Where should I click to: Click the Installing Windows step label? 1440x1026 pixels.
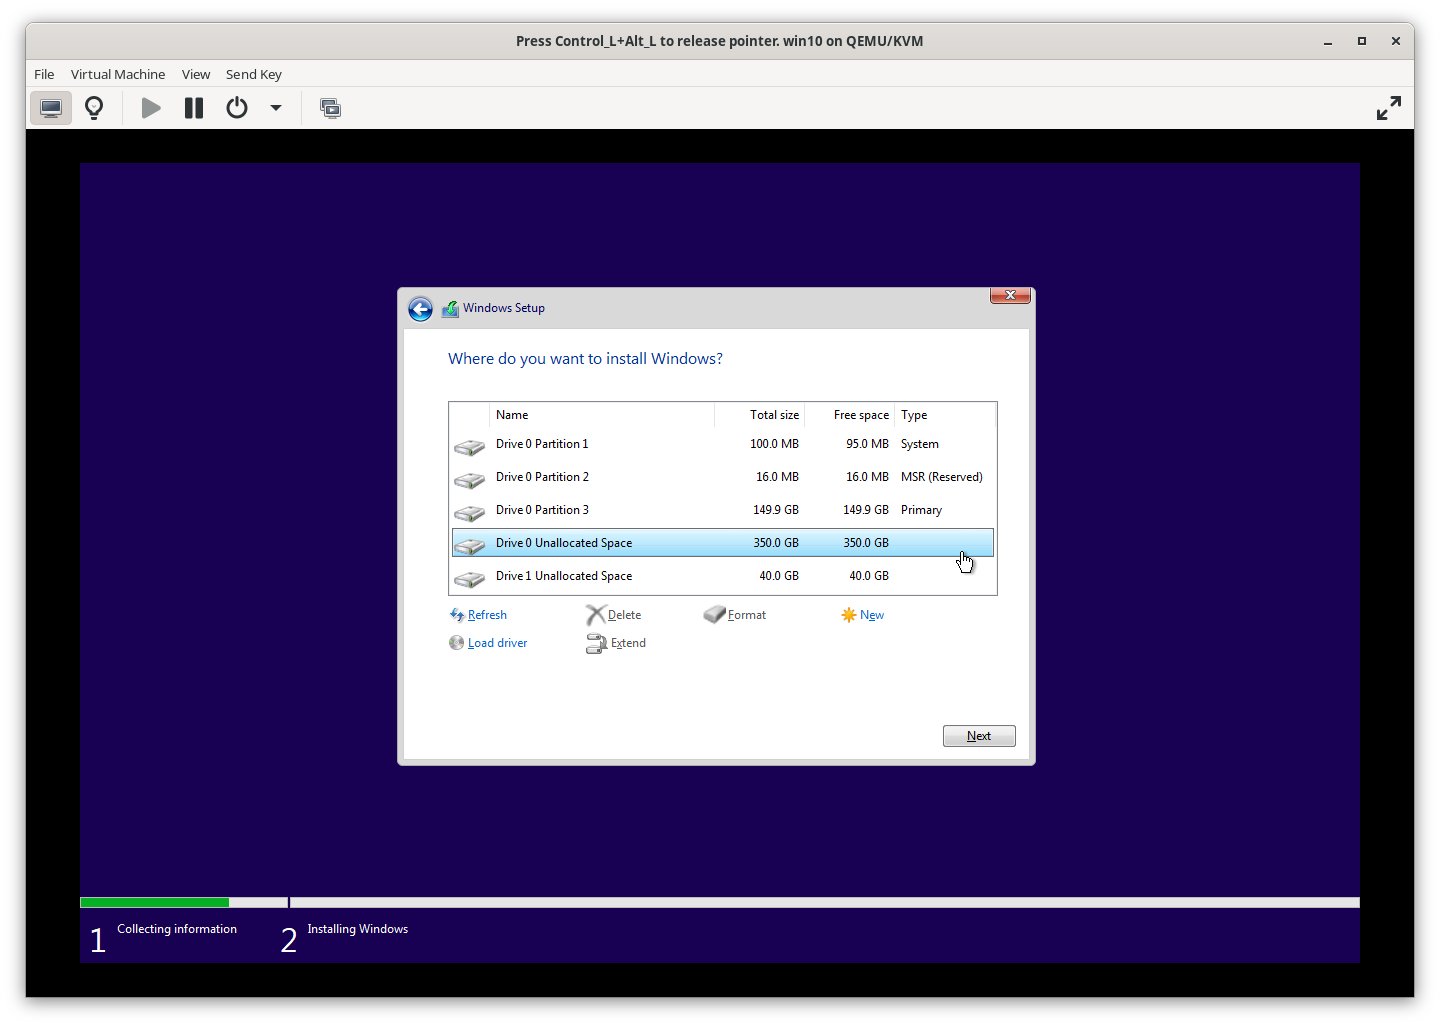(358, 929)
